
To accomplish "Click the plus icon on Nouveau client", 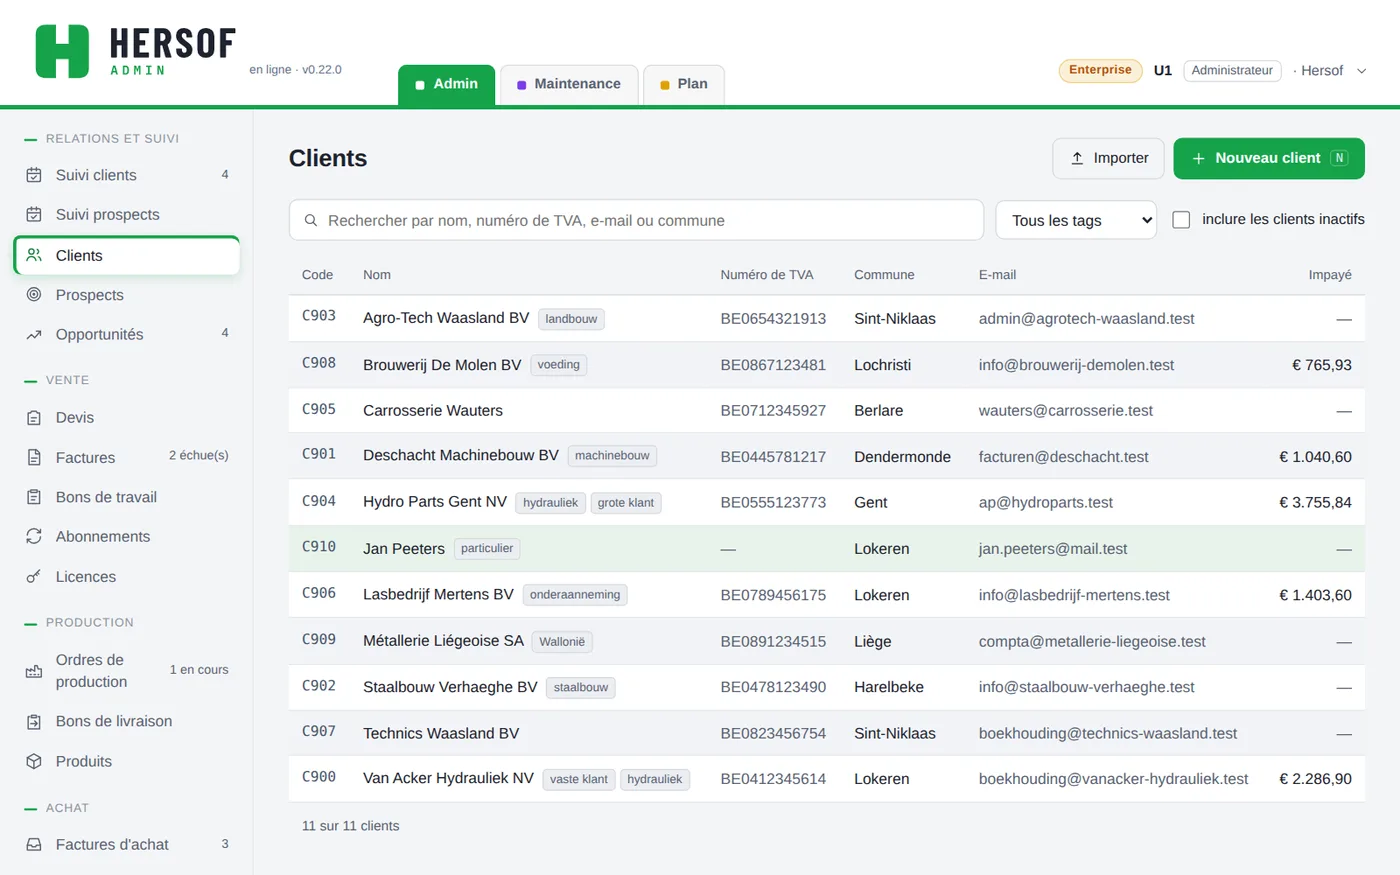I will [x=1198, y=158].
